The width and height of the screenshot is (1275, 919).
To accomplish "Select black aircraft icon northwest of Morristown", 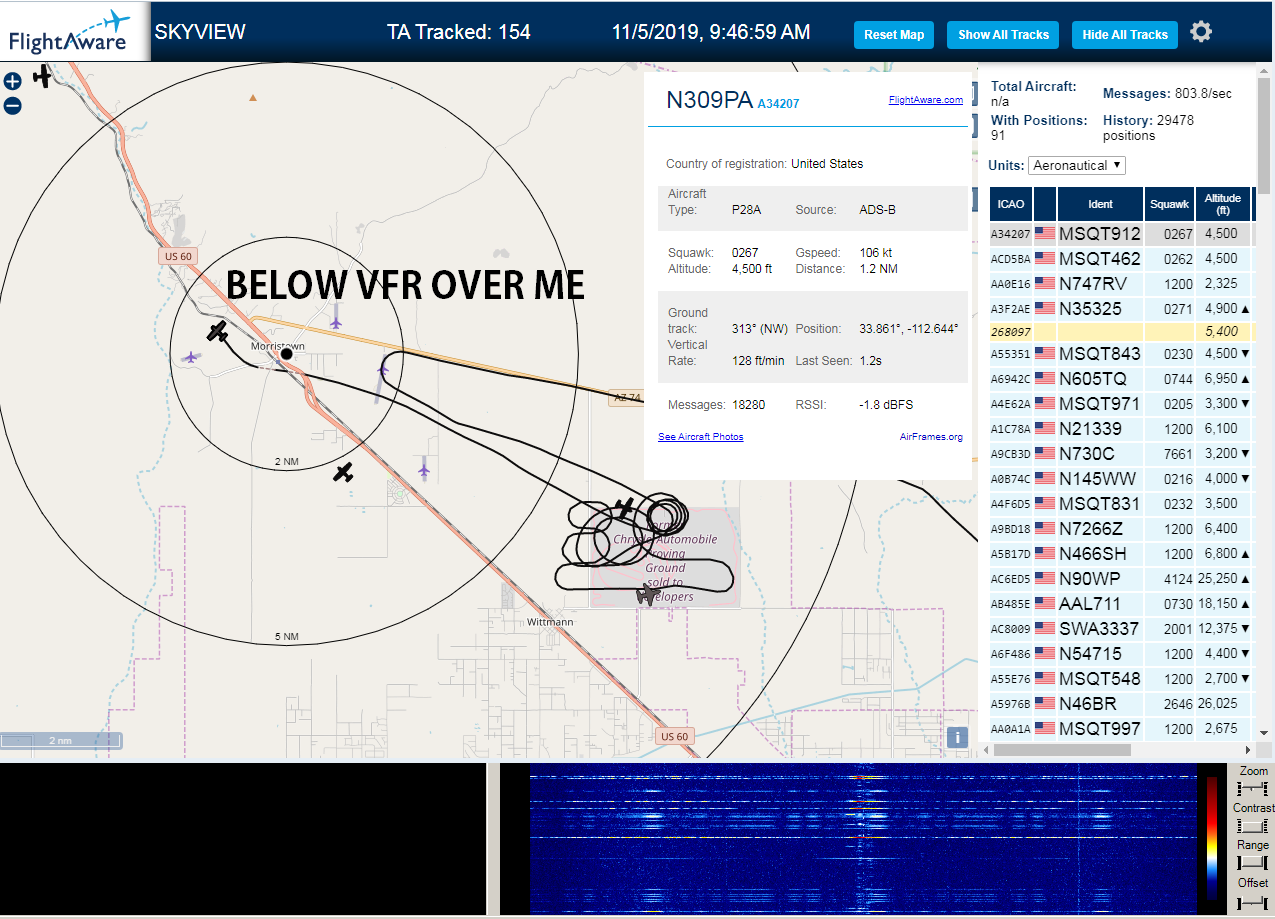I will point(218,331).
